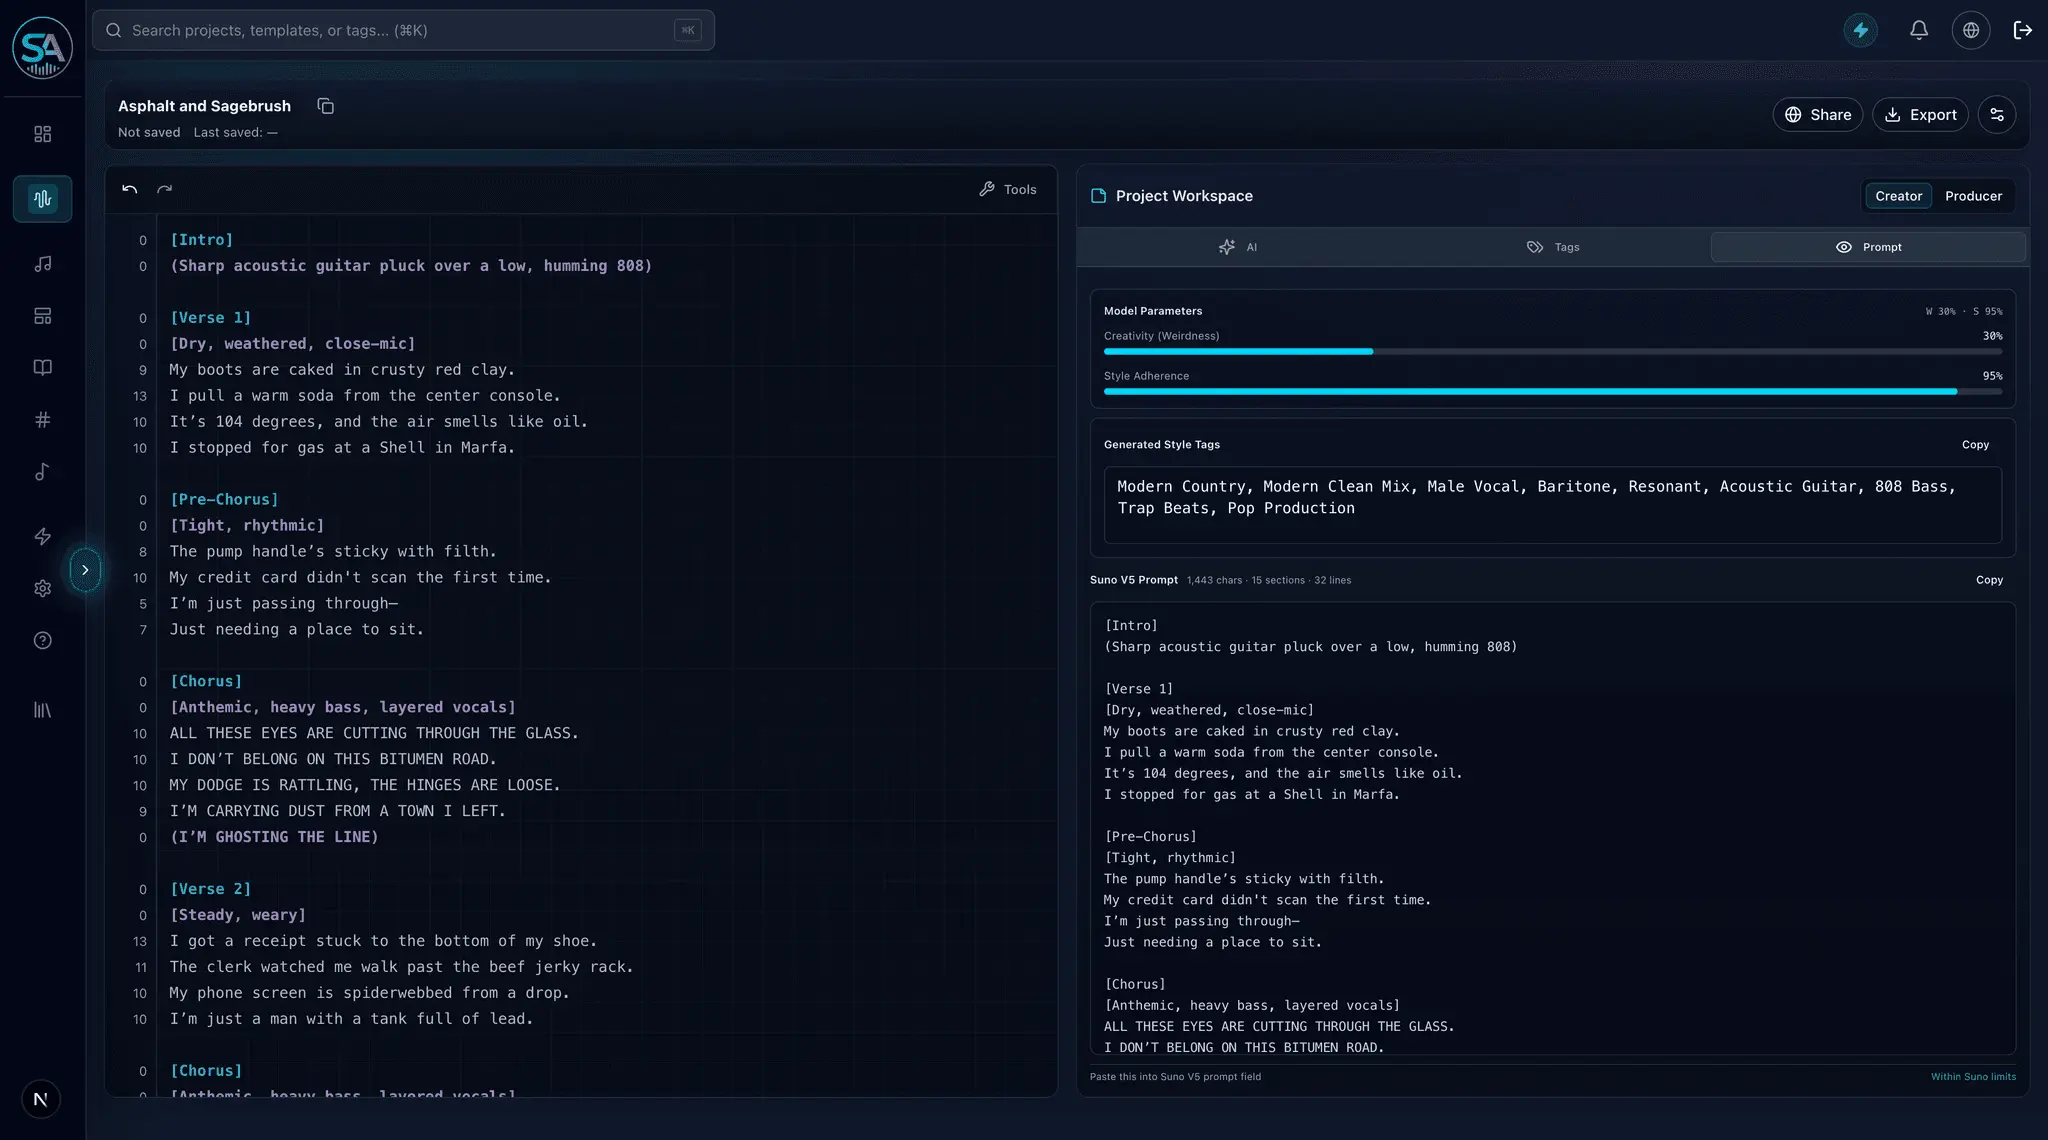Click the "W 30% · S 95%" parameter summary
The width and height of the screenshot is (2048, 1140).
point(1964,311)
